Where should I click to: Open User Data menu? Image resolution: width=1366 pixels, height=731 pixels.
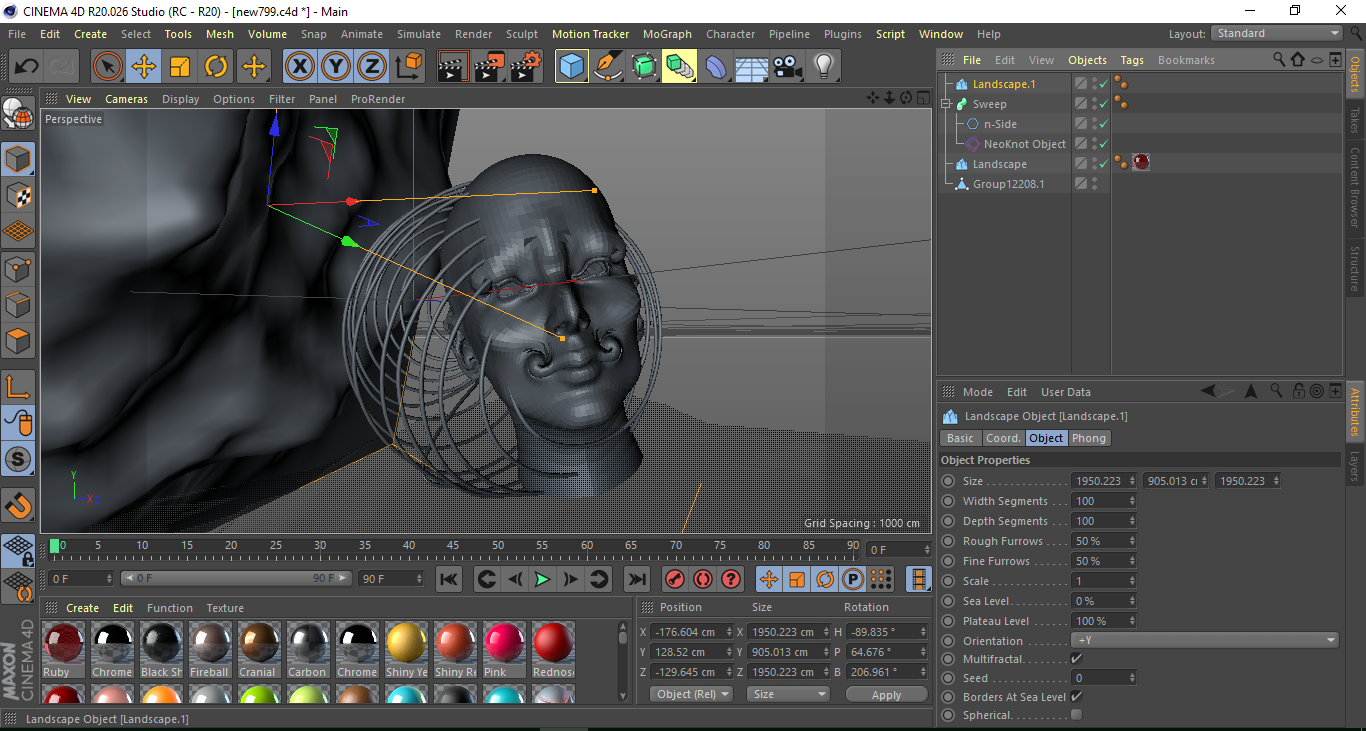point(1066,392)
